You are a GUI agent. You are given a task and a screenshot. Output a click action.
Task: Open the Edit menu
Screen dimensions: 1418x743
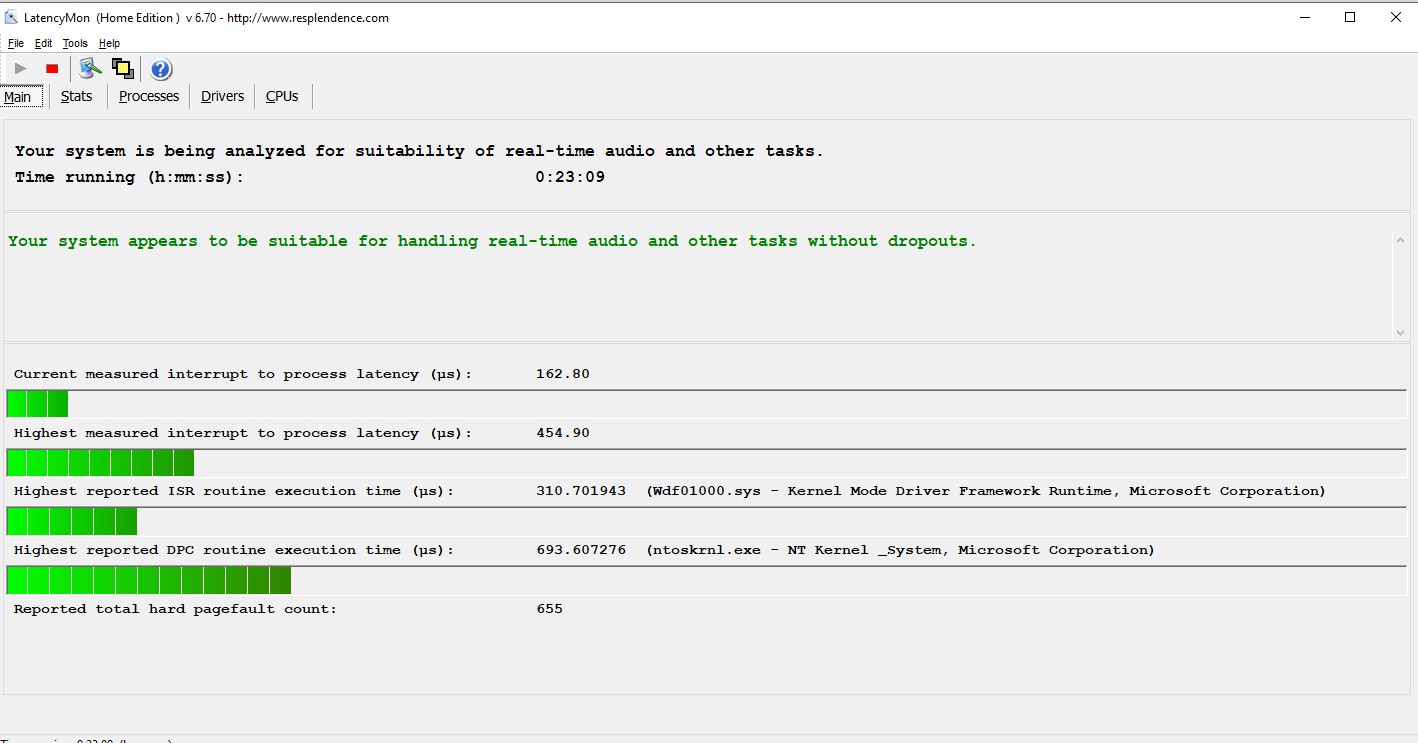coord(43,43)
